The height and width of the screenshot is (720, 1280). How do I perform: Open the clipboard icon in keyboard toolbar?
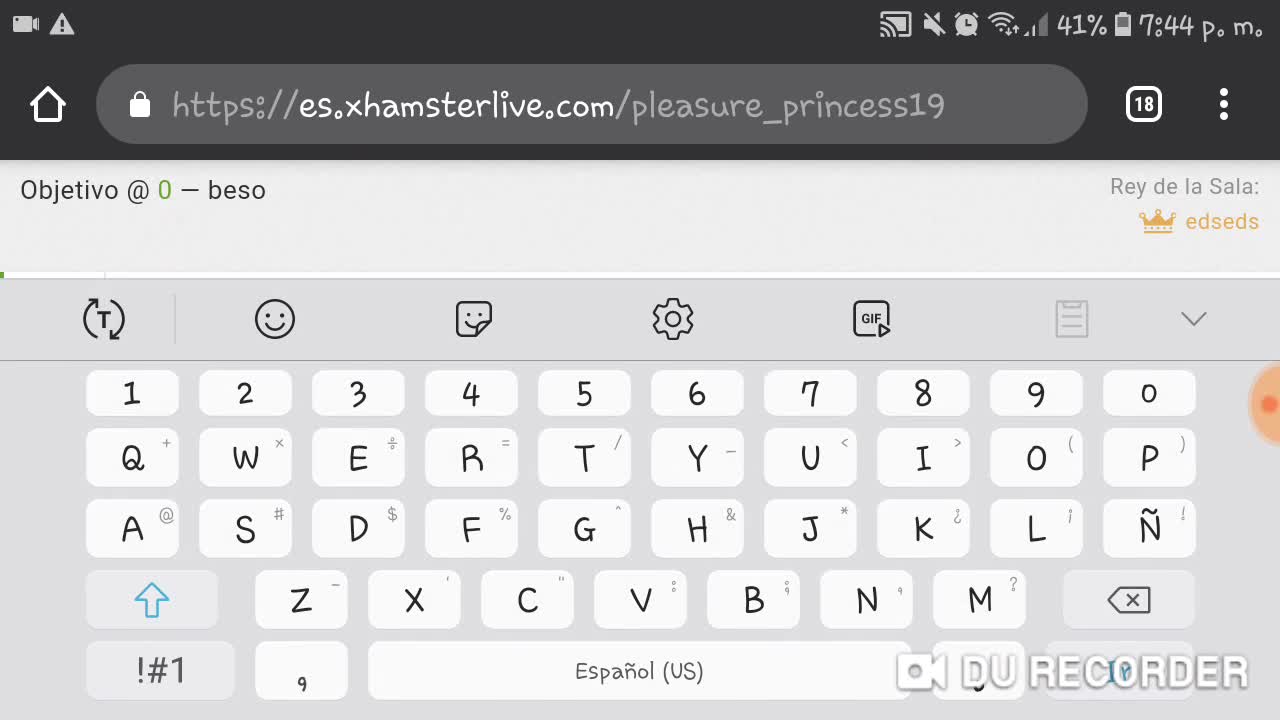(1071, 319)
